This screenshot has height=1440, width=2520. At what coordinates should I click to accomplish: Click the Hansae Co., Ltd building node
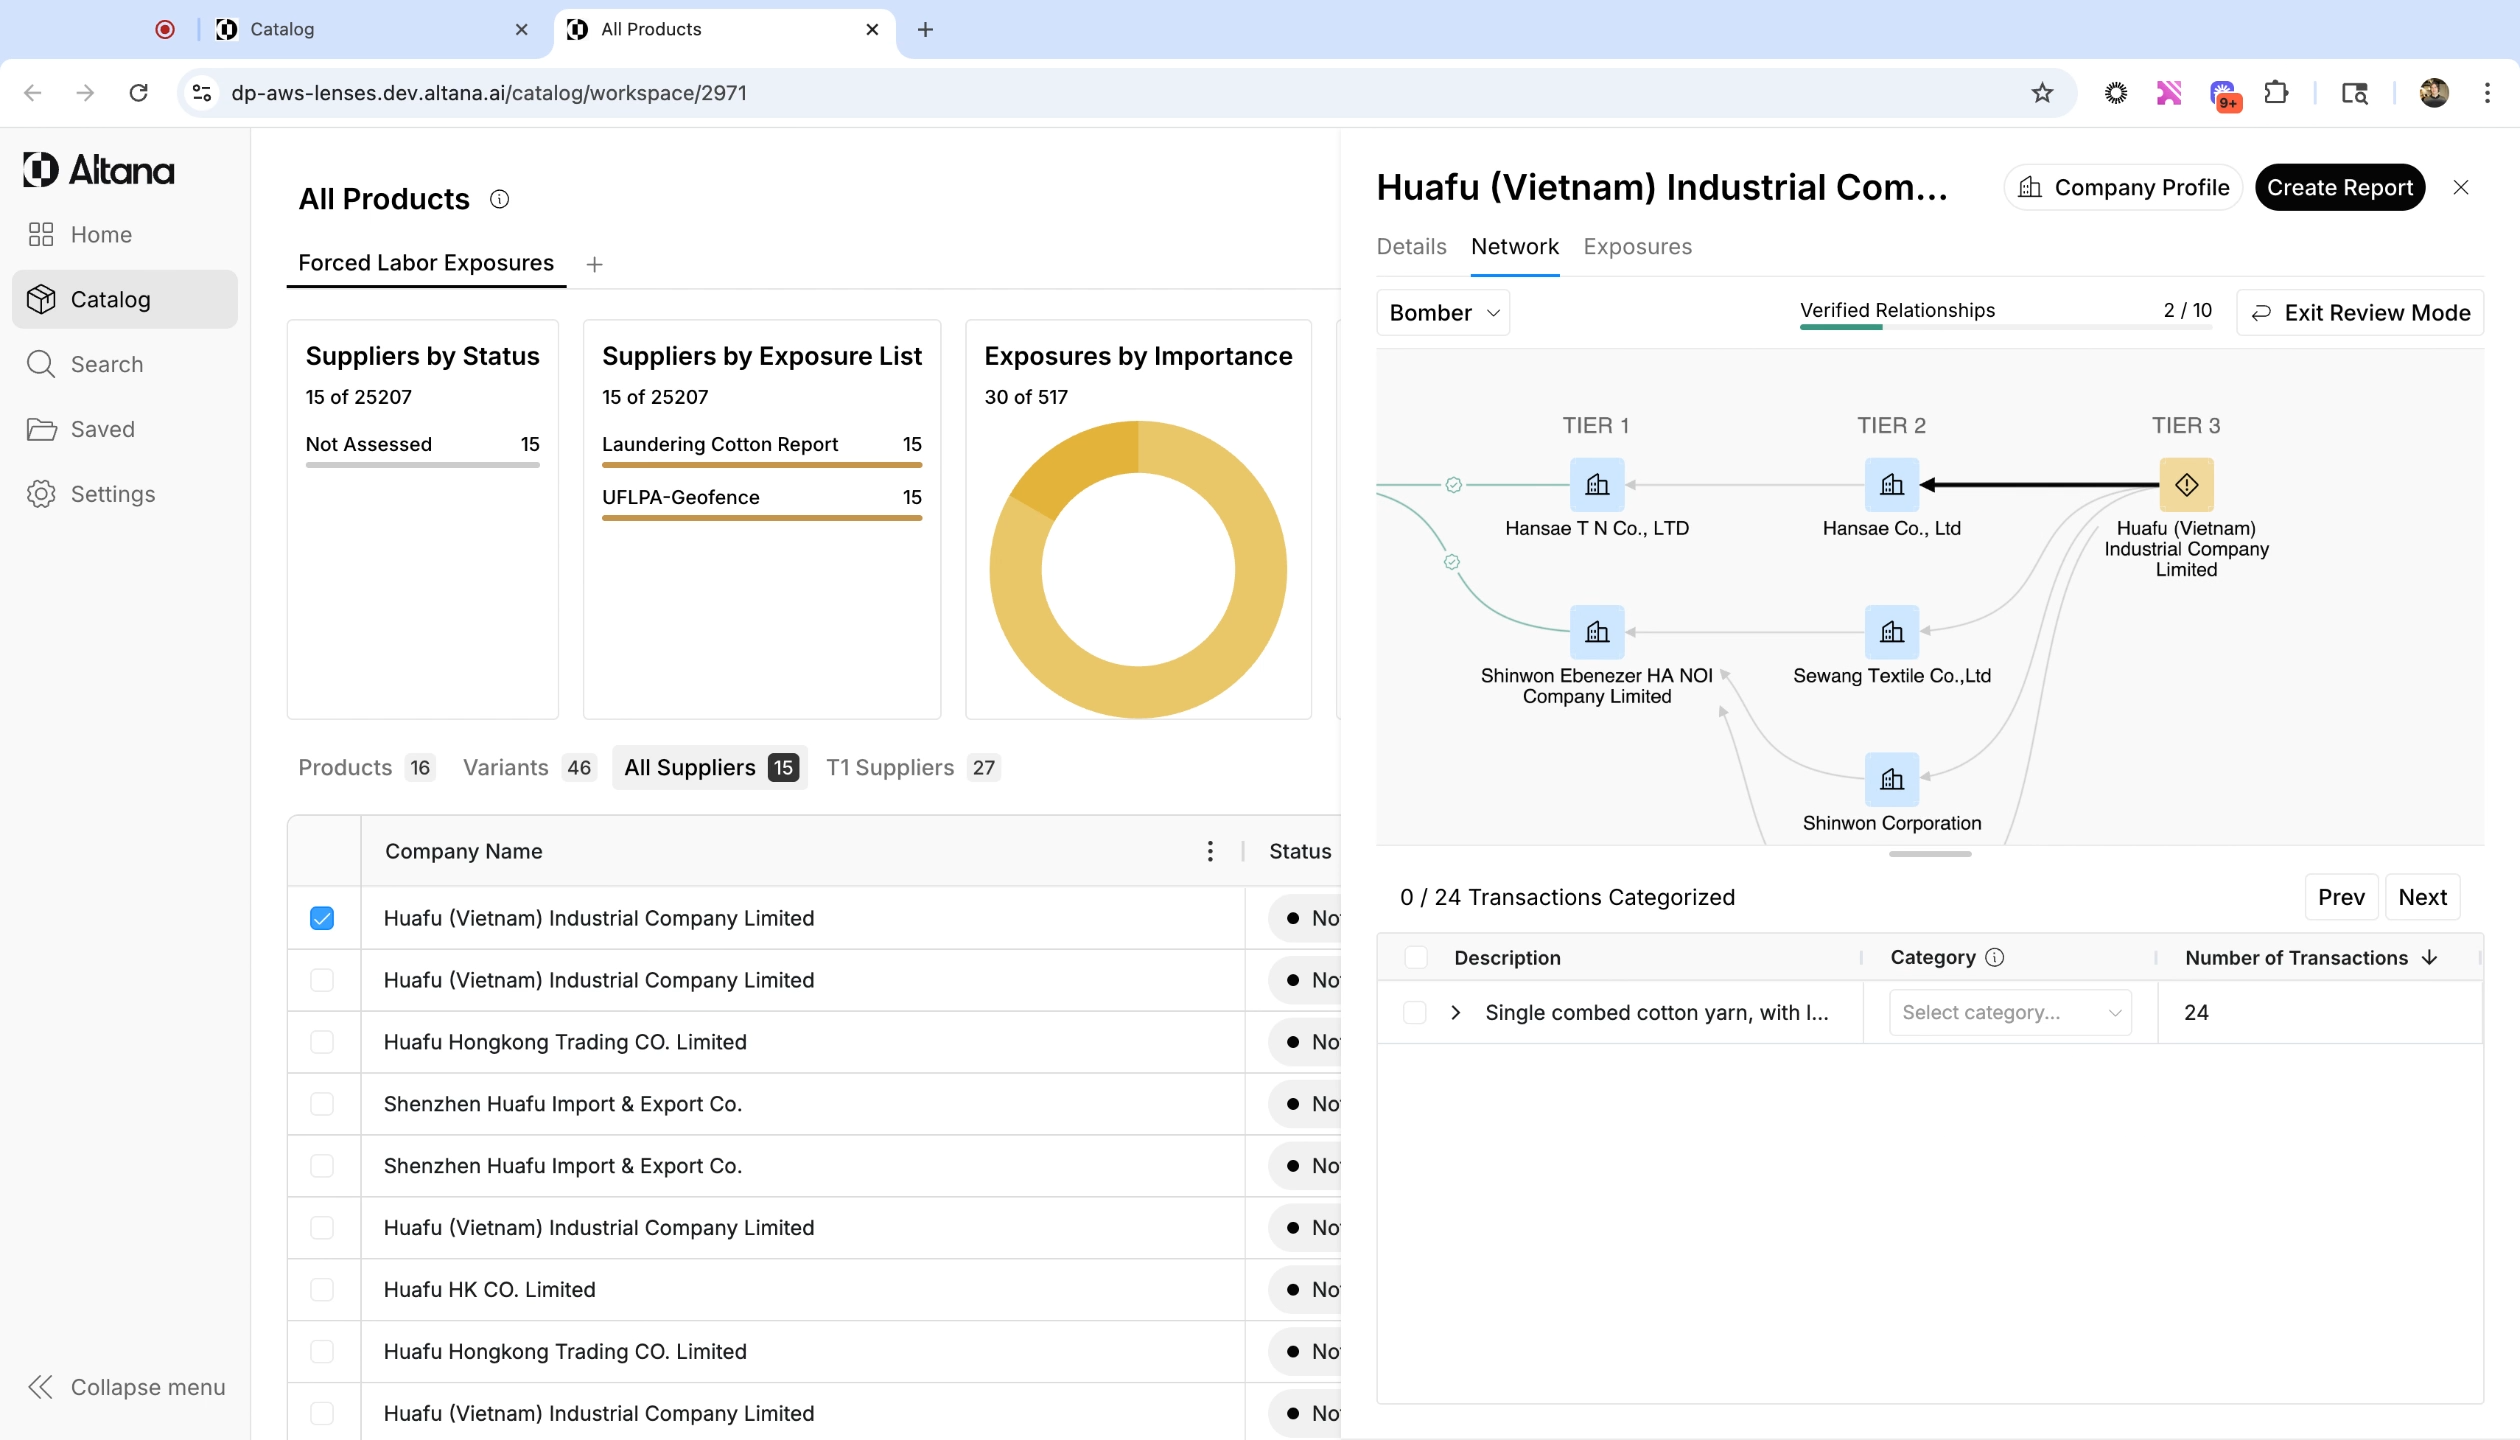click(1891, 485)
